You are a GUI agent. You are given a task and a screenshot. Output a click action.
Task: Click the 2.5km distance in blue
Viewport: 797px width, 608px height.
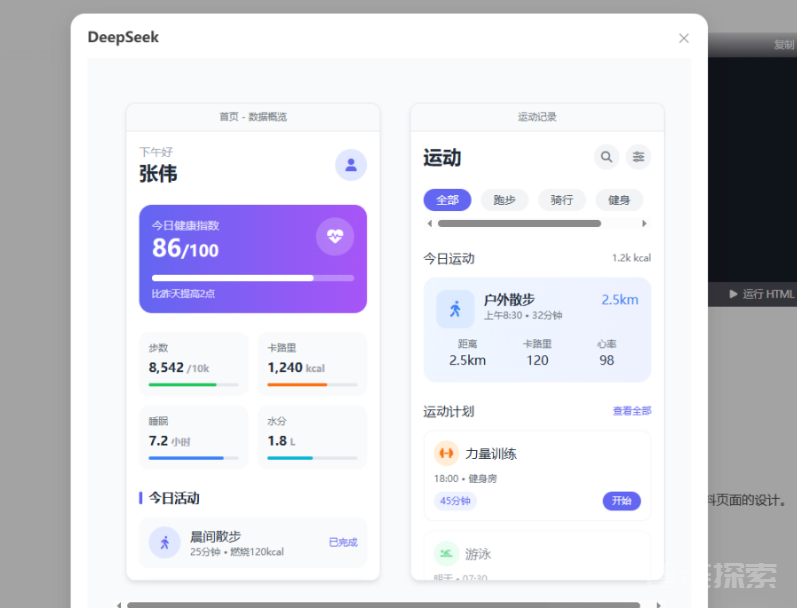coord(620,299)
